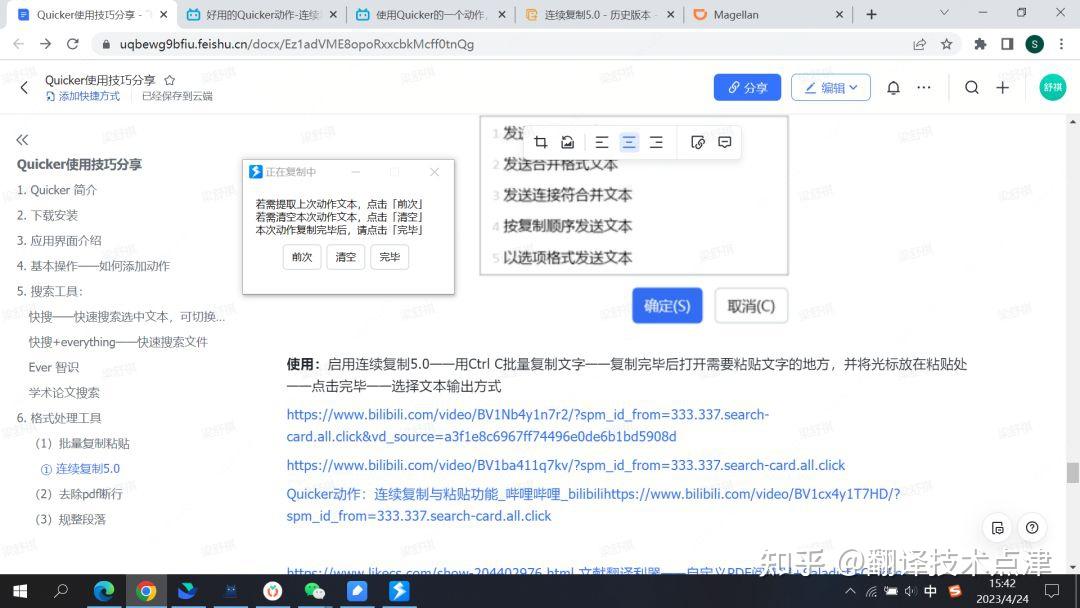This screenshot has width=1080, height=608.
Task: Go to outline item 3. 应用界面介绍
Action: [x=59, y=241]
